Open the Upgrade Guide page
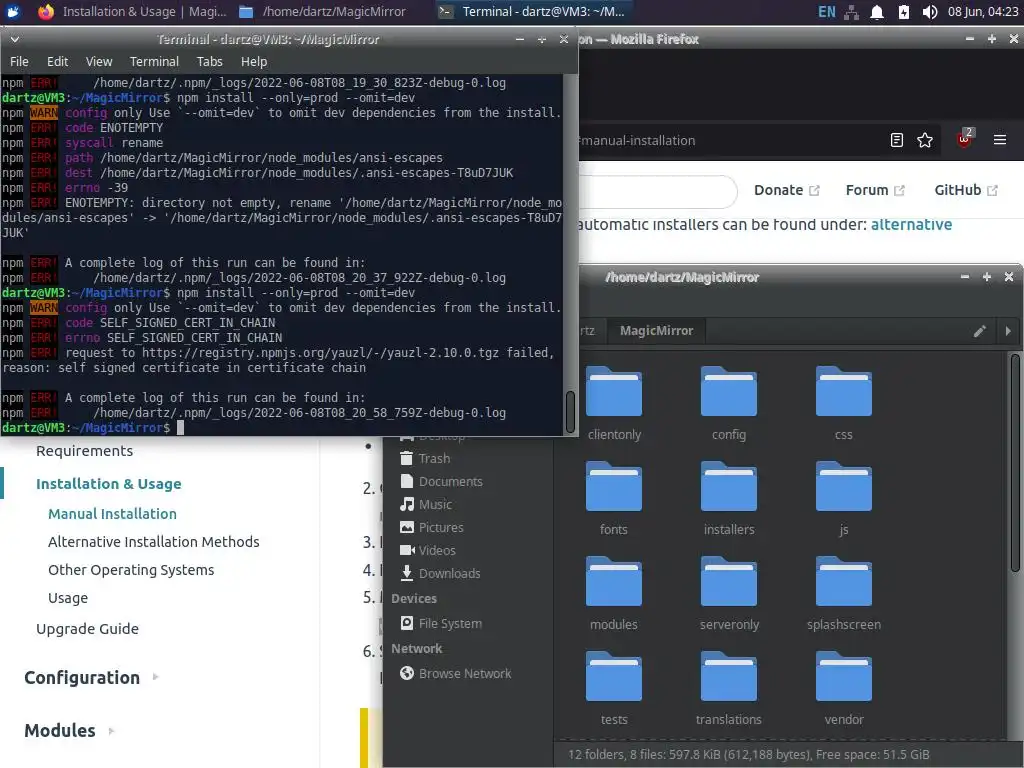 (88, 629)
